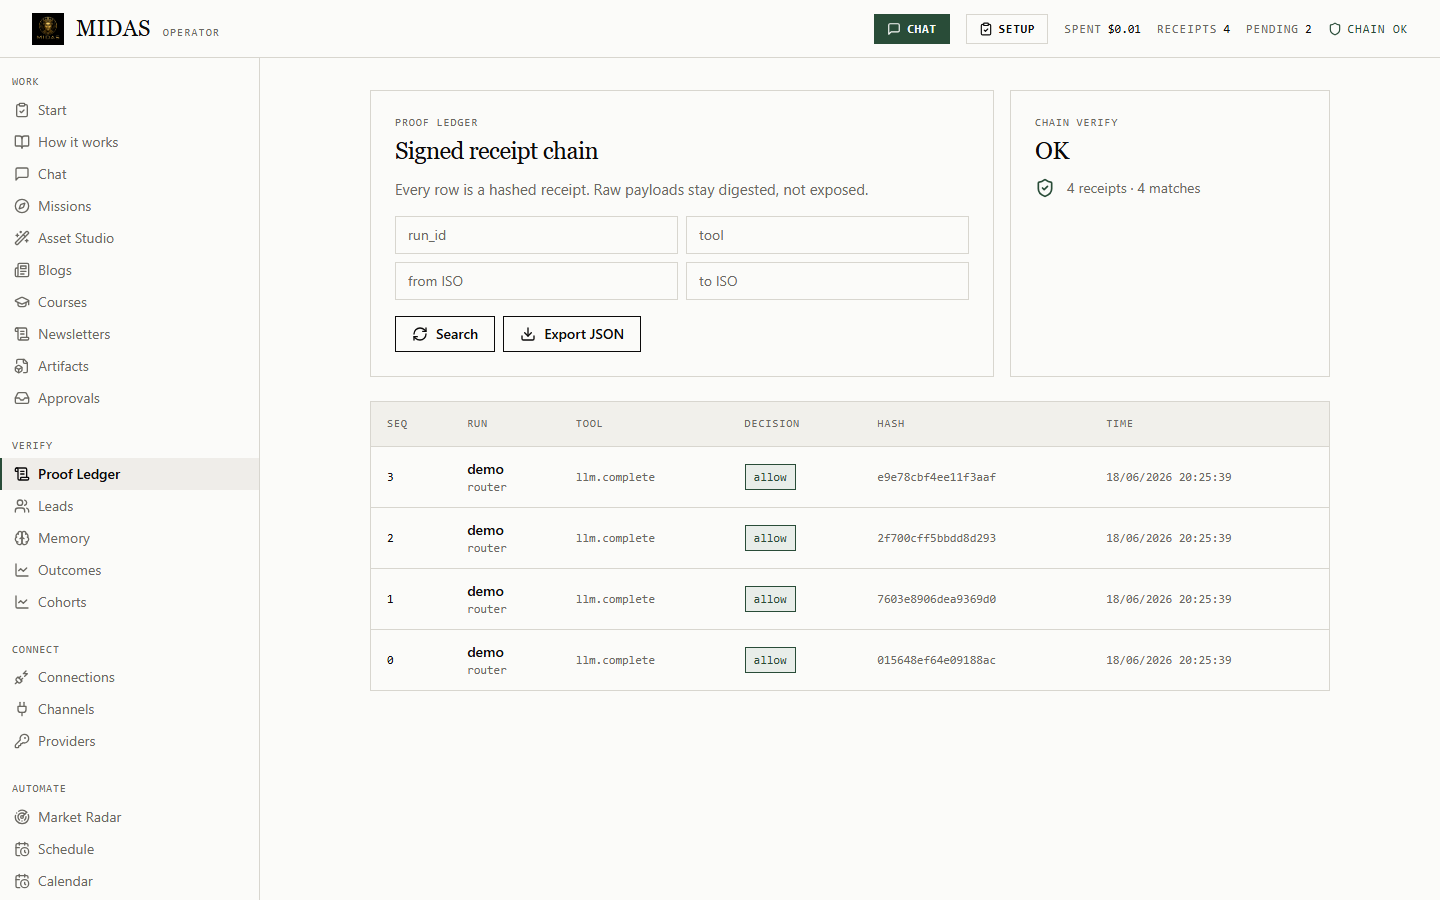Click the Market Radar icon
1440x900 pixels.
(22, 817)
